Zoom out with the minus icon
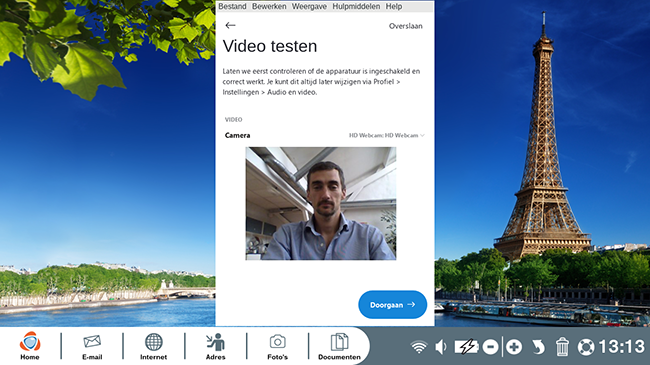Screen dimensions: 650x365 pos(490,347)
